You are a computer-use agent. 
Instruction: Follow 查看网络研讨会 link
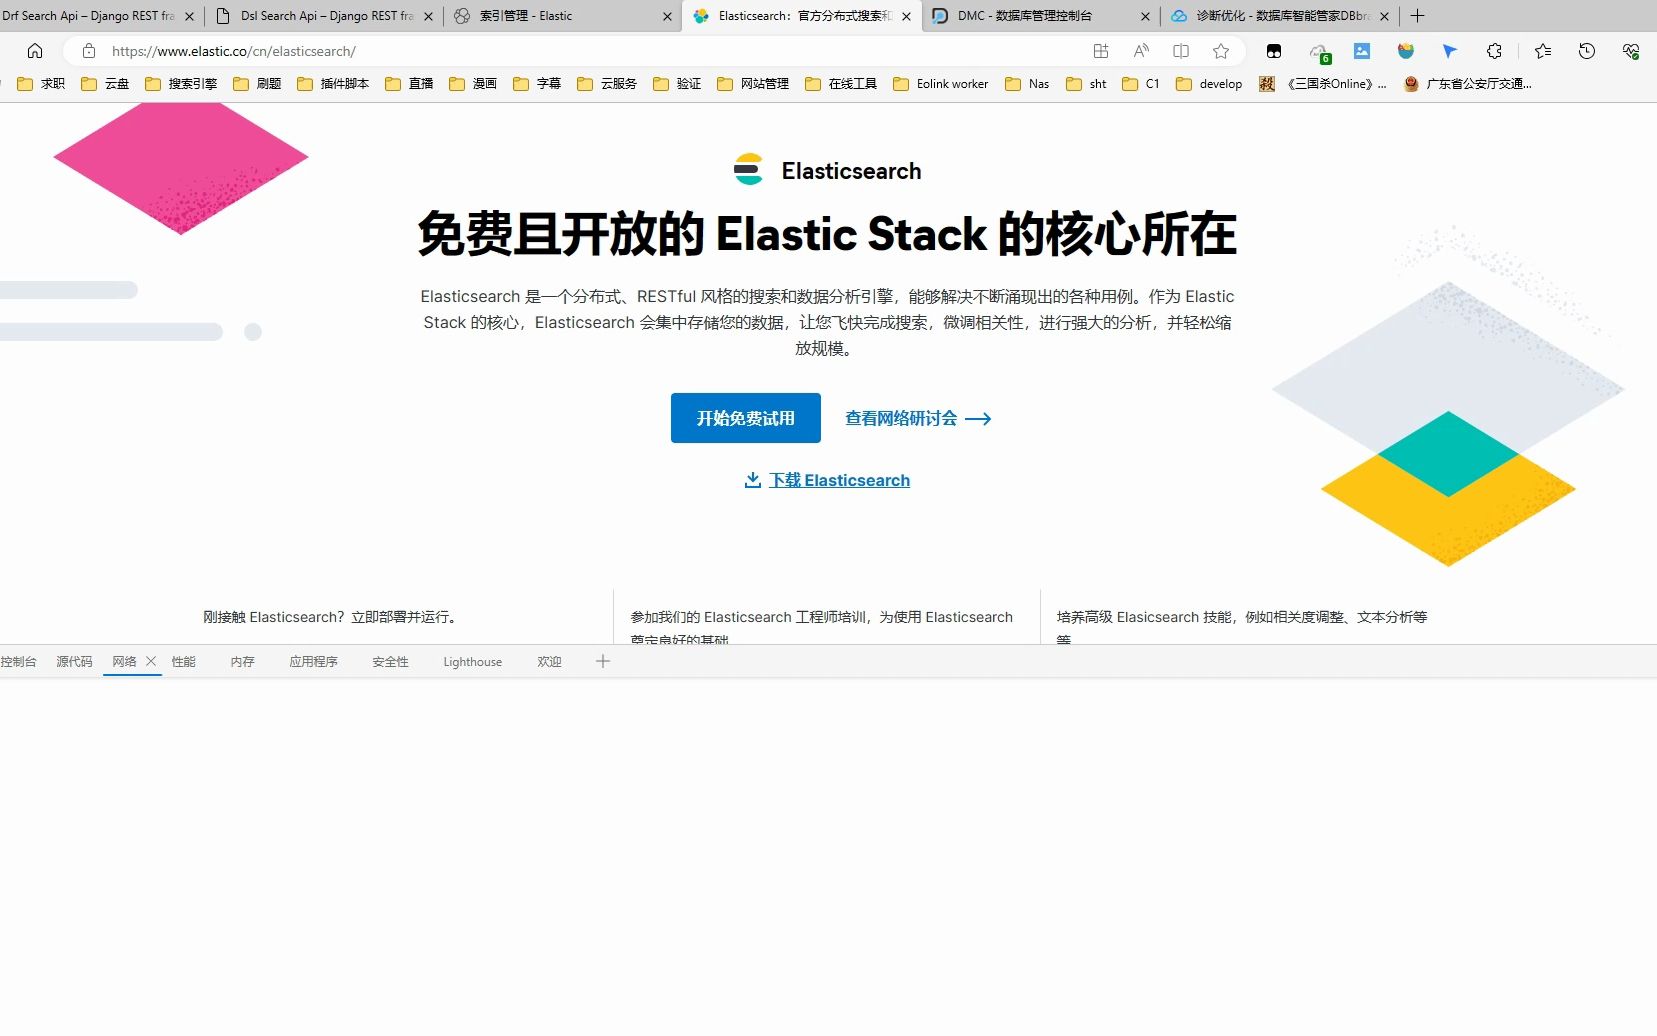pyautogui.click(x=918, y=418)
